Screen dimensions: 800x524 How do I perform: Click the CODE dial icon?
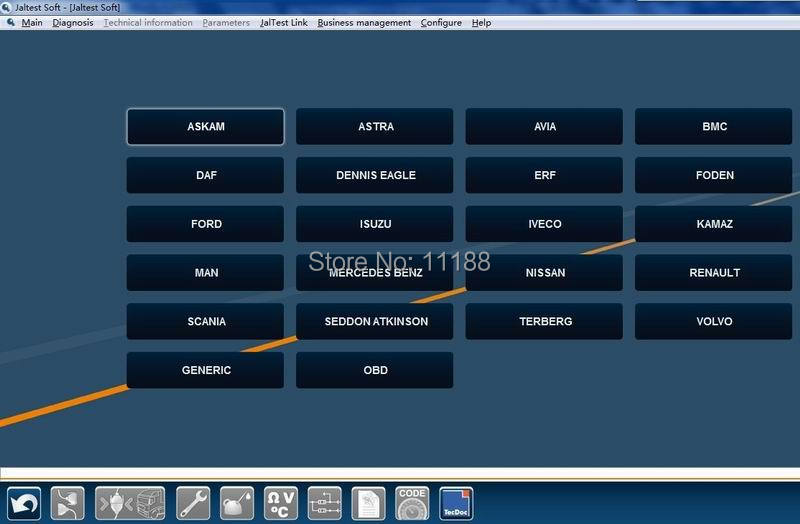coord(412,503)
